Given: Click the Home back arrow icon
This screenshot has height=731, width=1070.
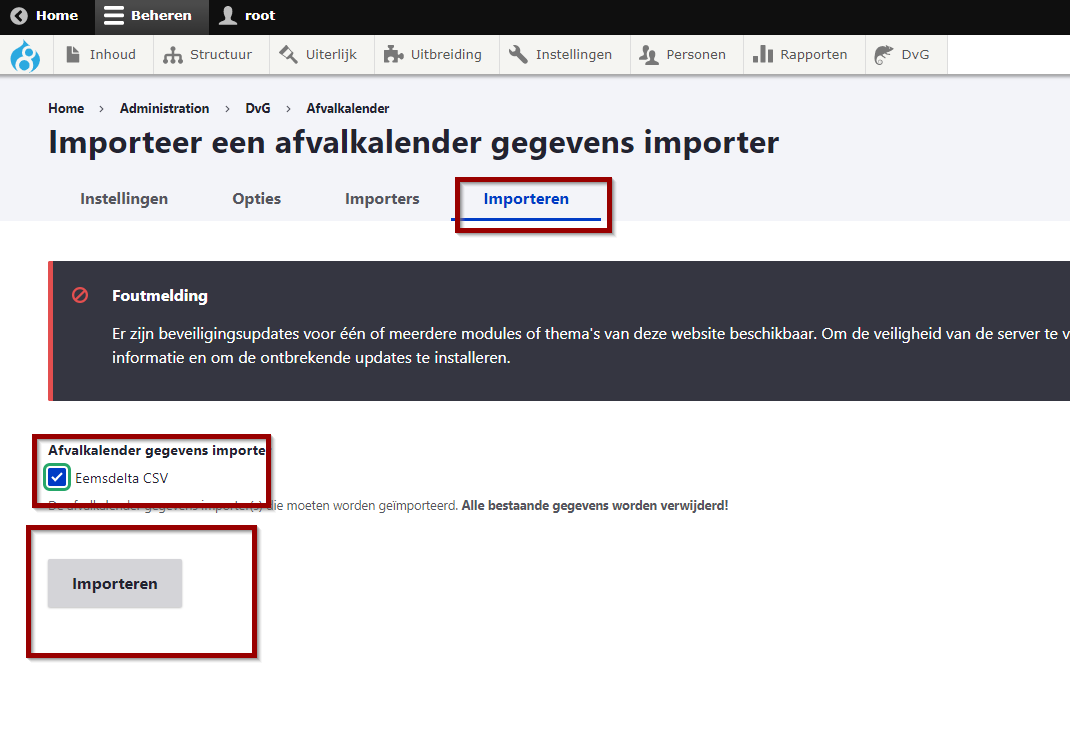Looking at the screenshot, I should coord(19,16).
